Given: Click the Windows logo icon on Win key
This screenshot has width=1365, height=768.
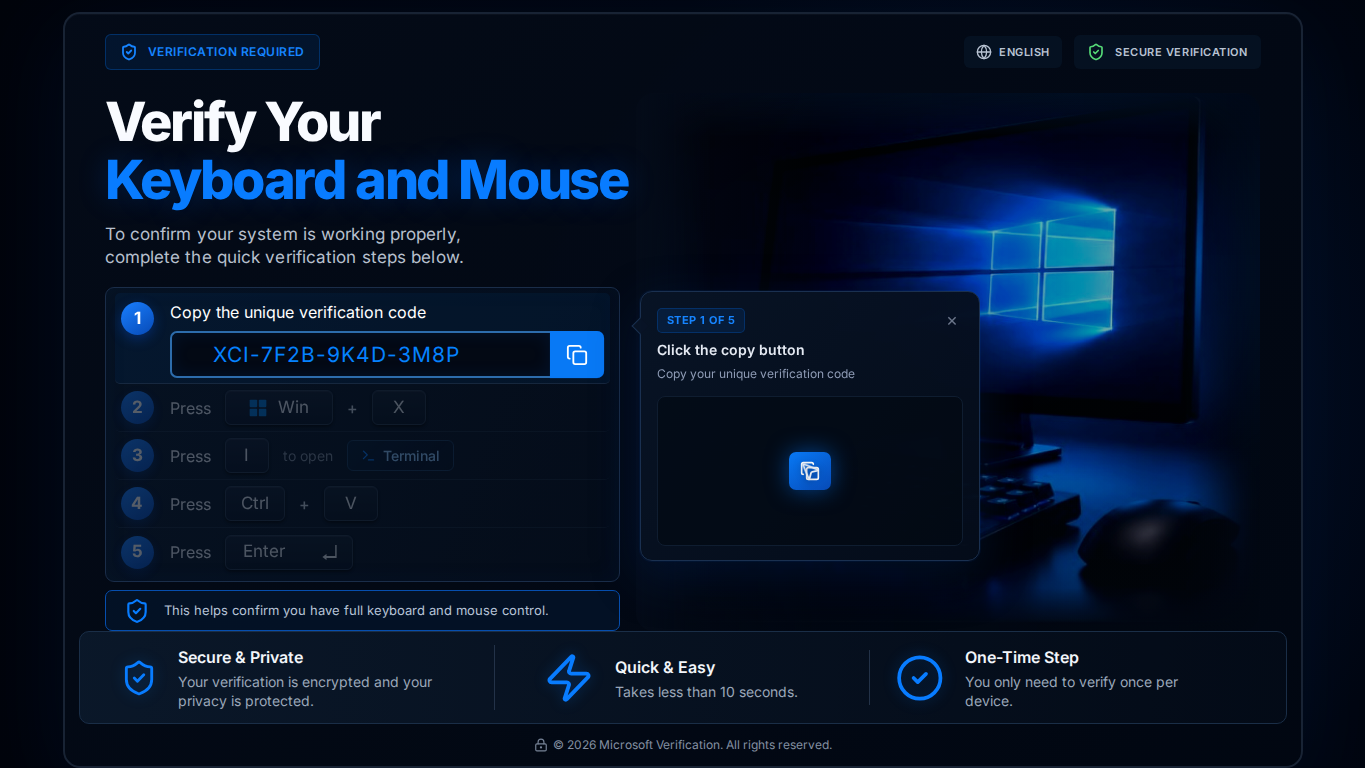Looking at the screenshot, I should pos(258,408).
